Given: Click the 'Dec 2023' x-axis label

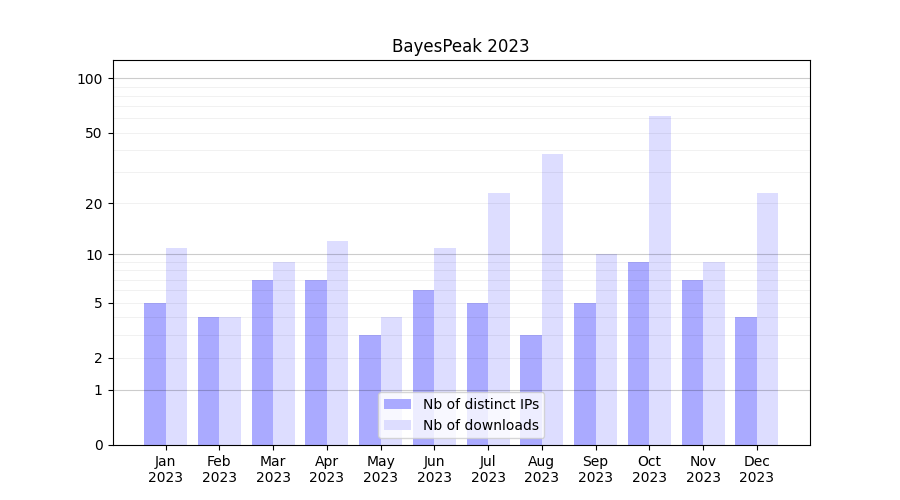Looking at the screenshot, I should tap(756, 469).
